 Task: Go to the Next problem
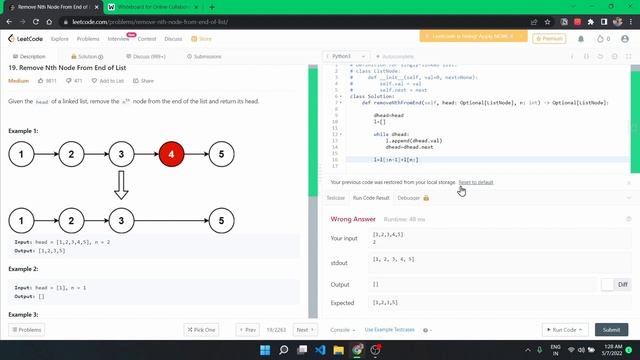point(305,330)
